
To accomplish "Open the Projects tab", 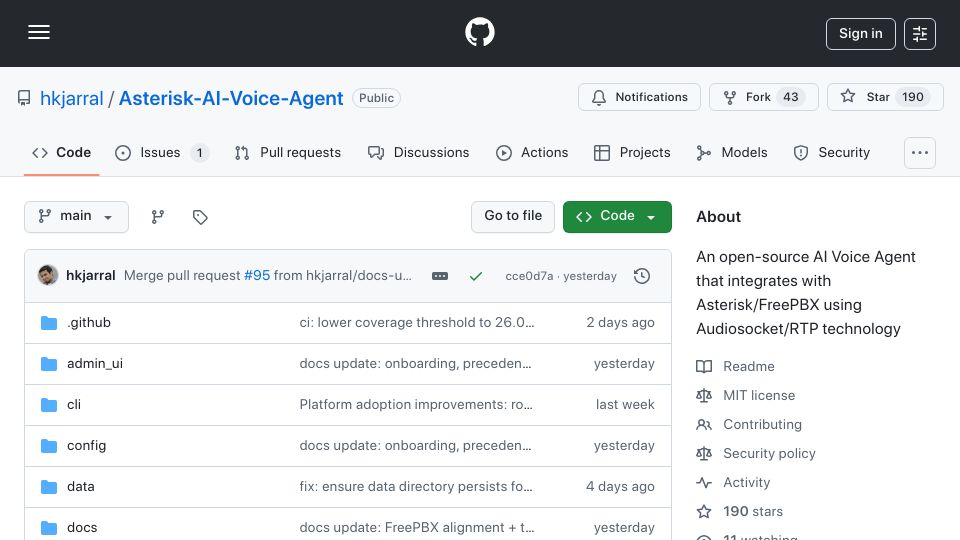I will pyautogui.click(x=632, y=152).
